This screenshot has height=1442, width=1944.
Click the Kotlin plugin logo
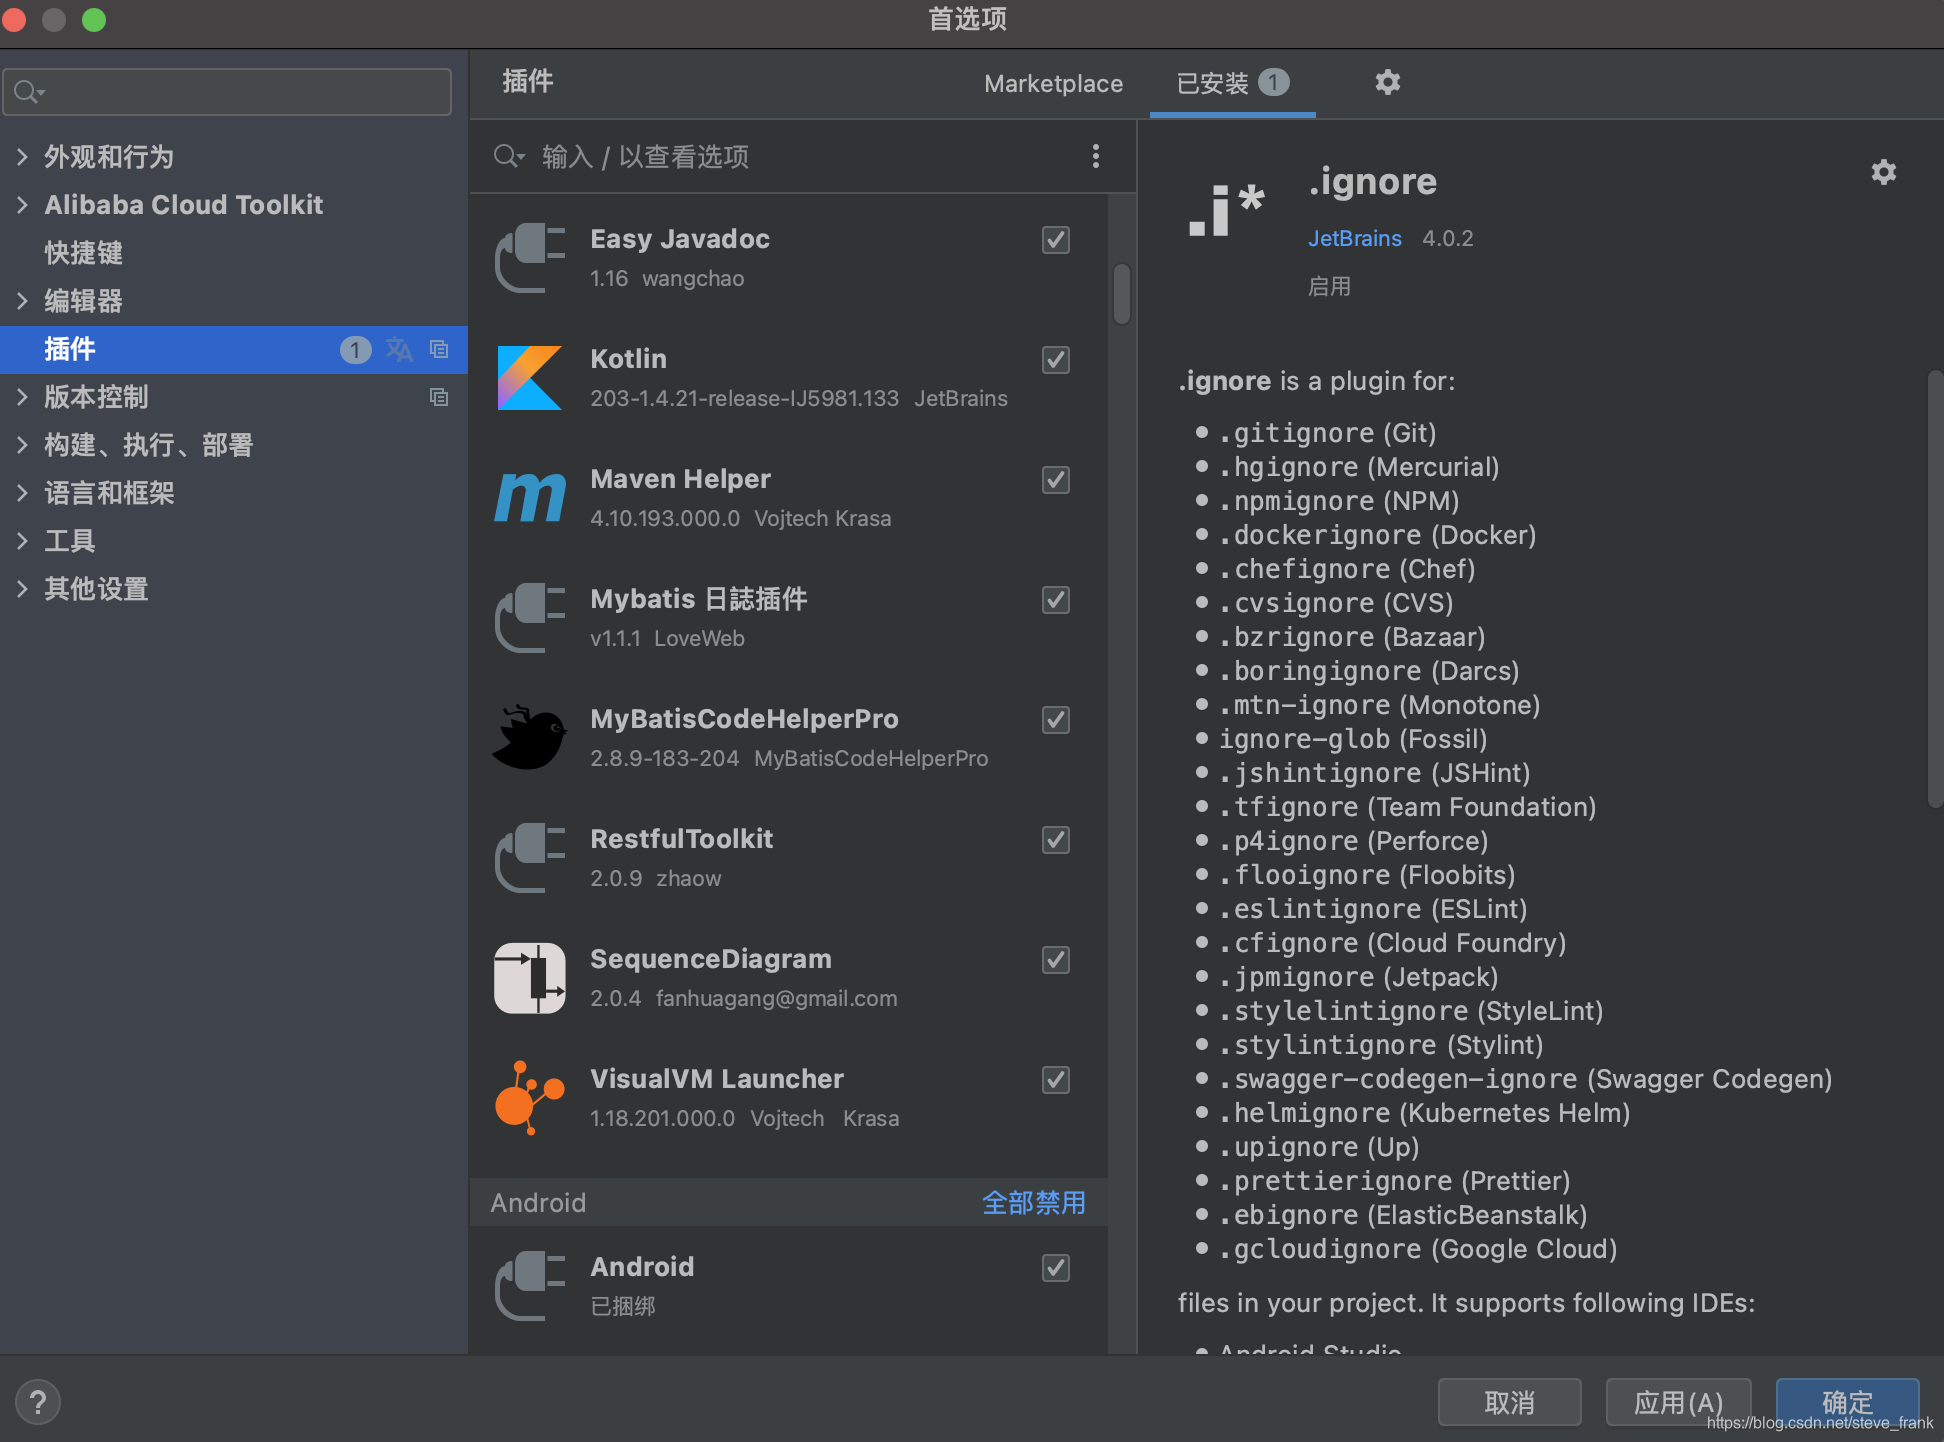tap(530, 378)
